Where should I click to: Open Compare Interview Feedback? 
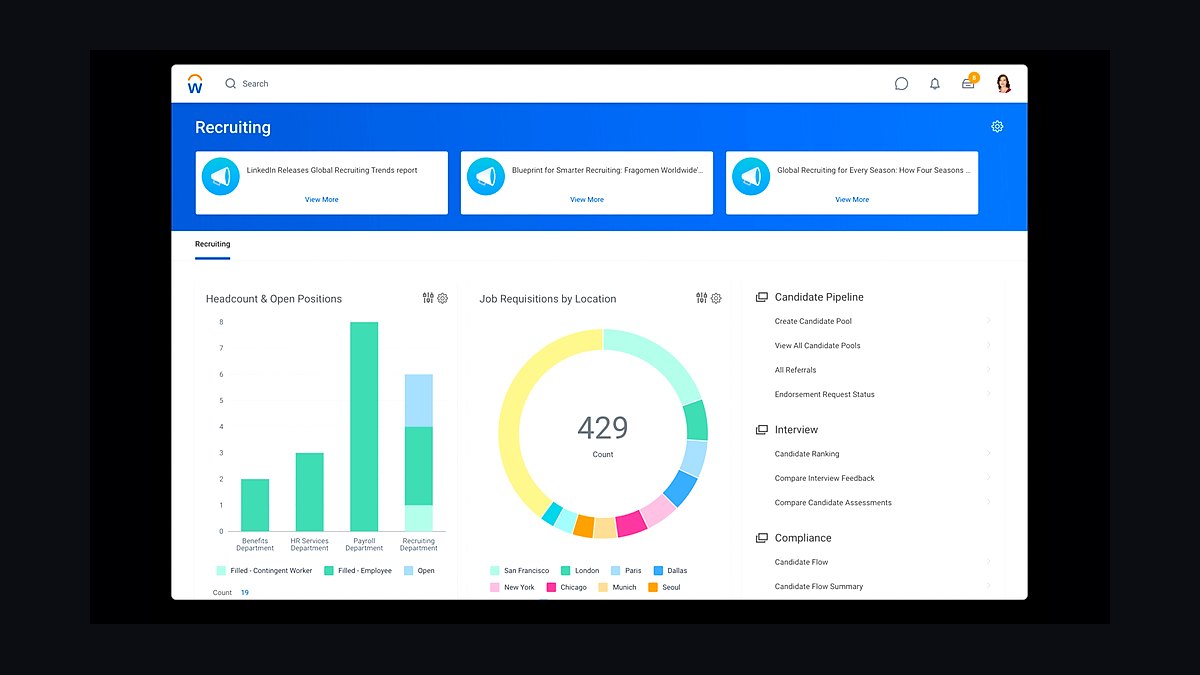tap(824, 478)
